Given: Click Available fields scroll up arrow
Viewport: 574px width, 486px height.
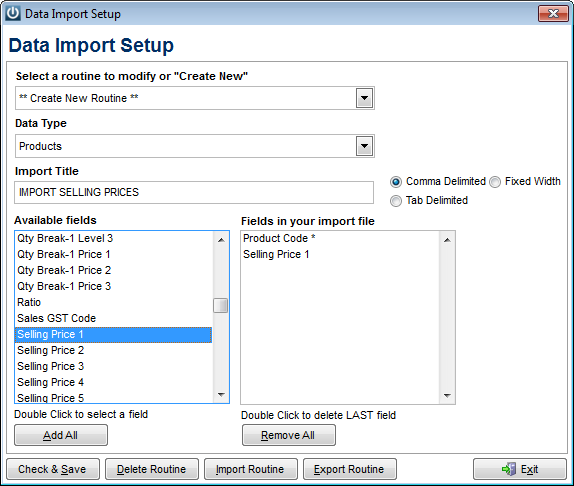Looking at the screenshot, I should coord(221,240).
